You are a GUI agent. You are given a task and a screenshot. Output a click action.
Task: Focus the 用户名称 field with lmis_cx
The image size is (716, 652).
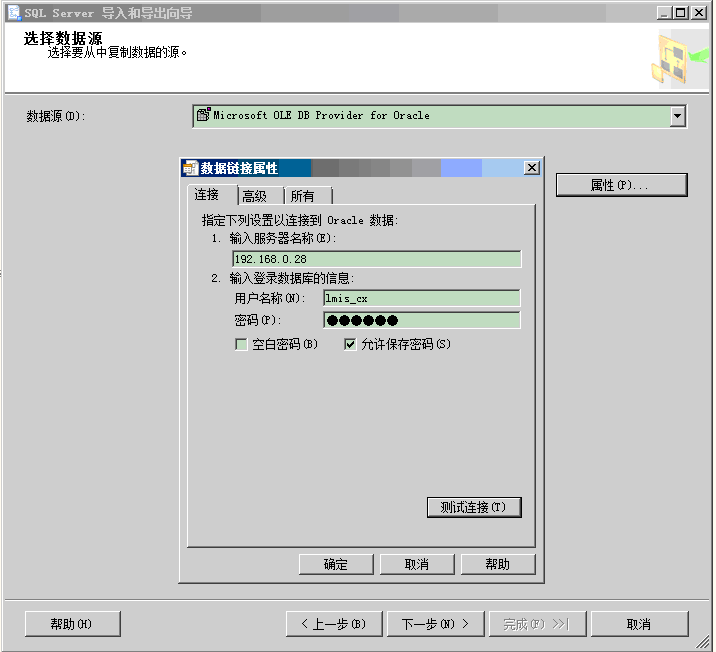421,298
